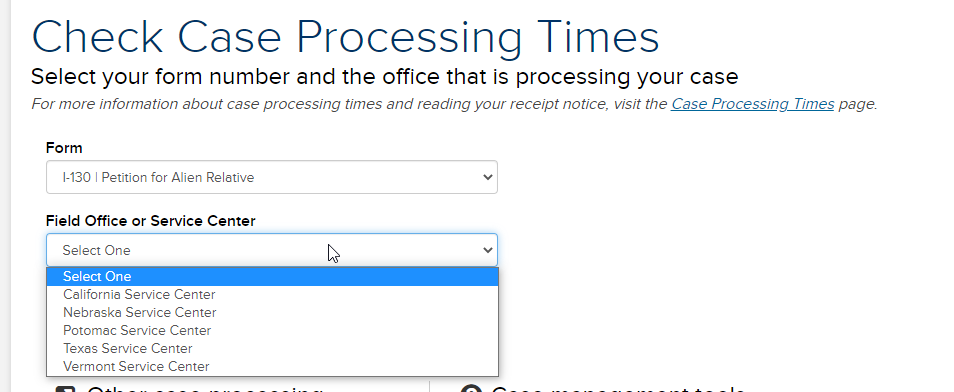Click the Select your form number subheading
This screenshot has width=954, height=392.
tap(385, 77)
